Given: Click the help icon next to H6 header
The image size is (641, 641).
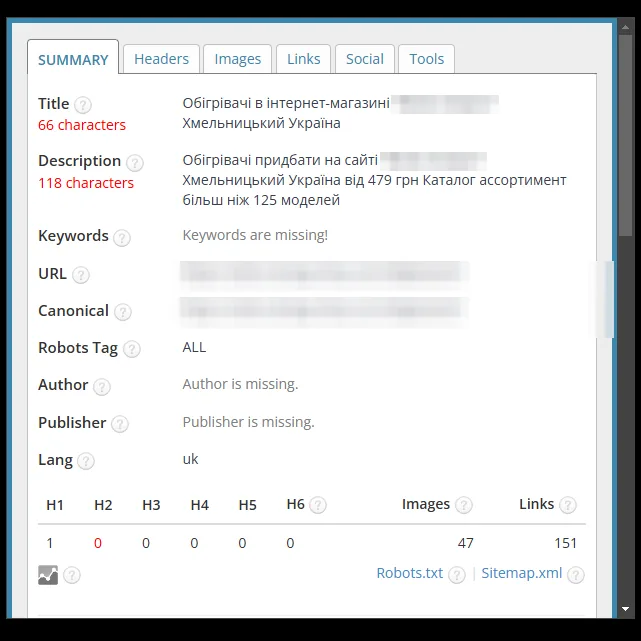Looking at the screenshot, I should pos(318,505).
